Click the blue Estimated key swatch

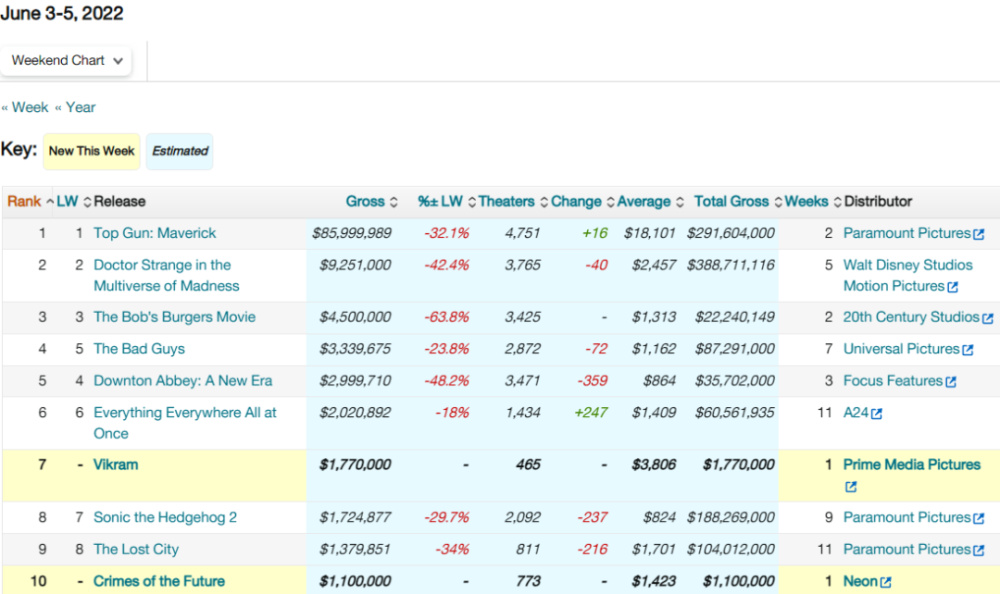pos(180,151)
